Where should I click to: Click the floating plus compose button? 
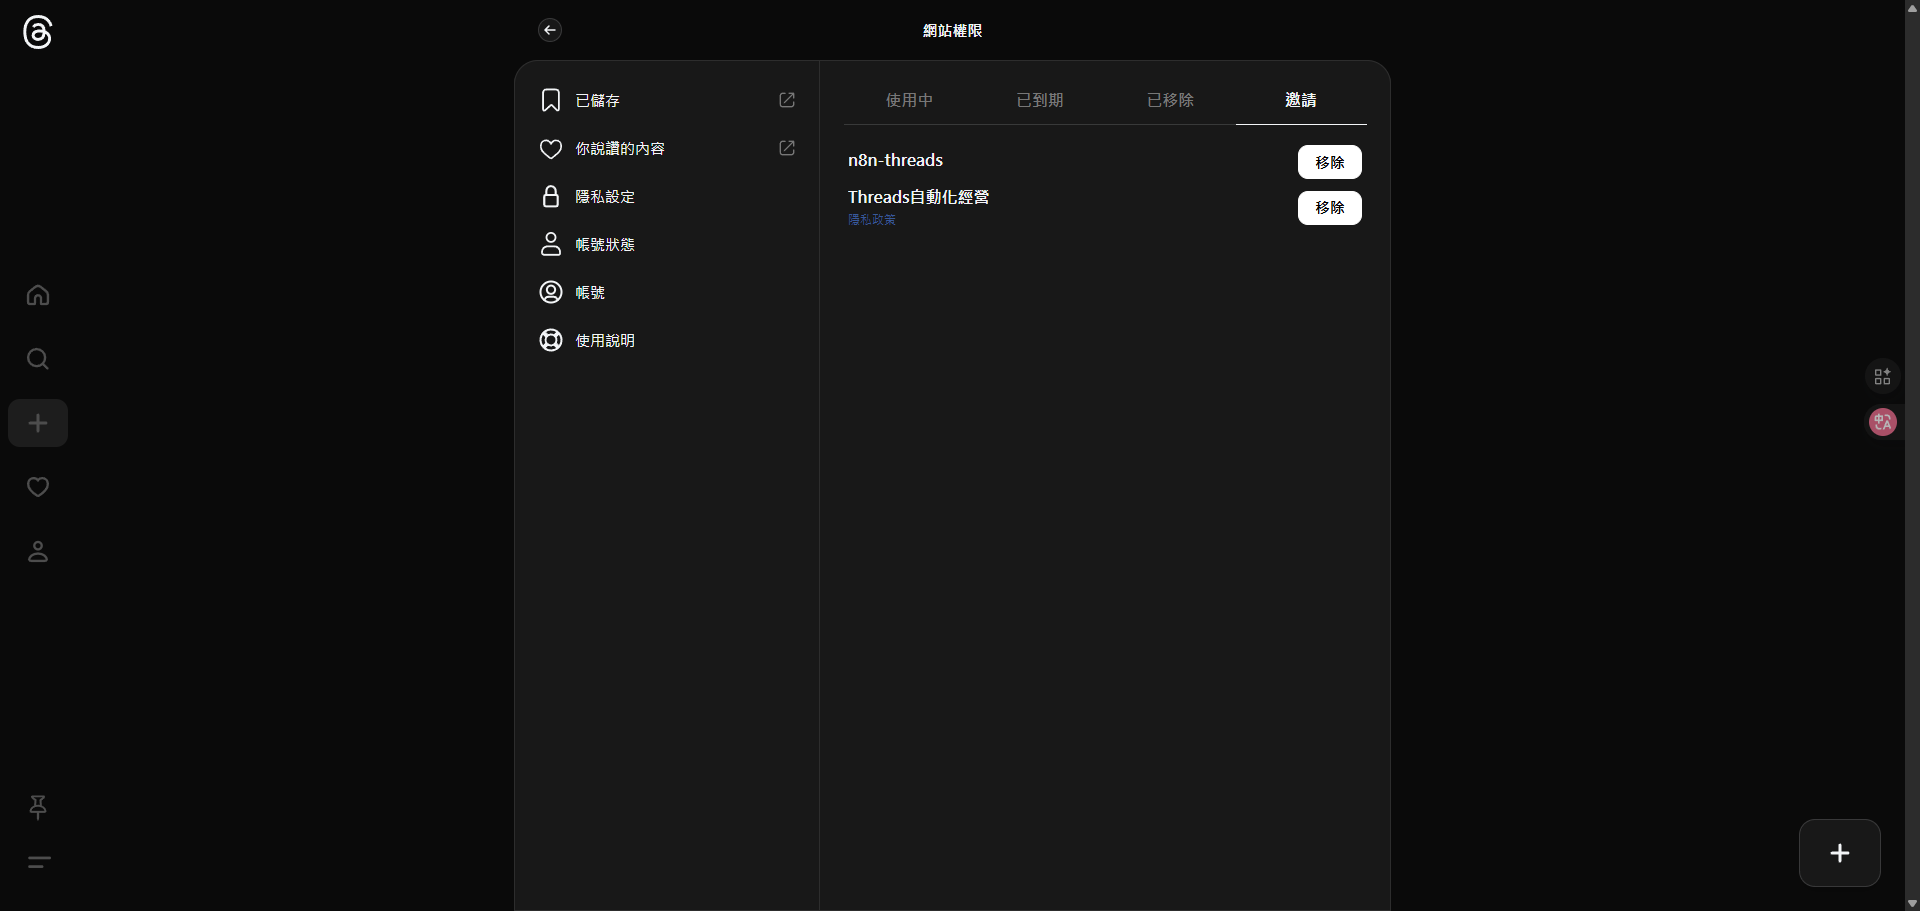tap(1839, 852)
